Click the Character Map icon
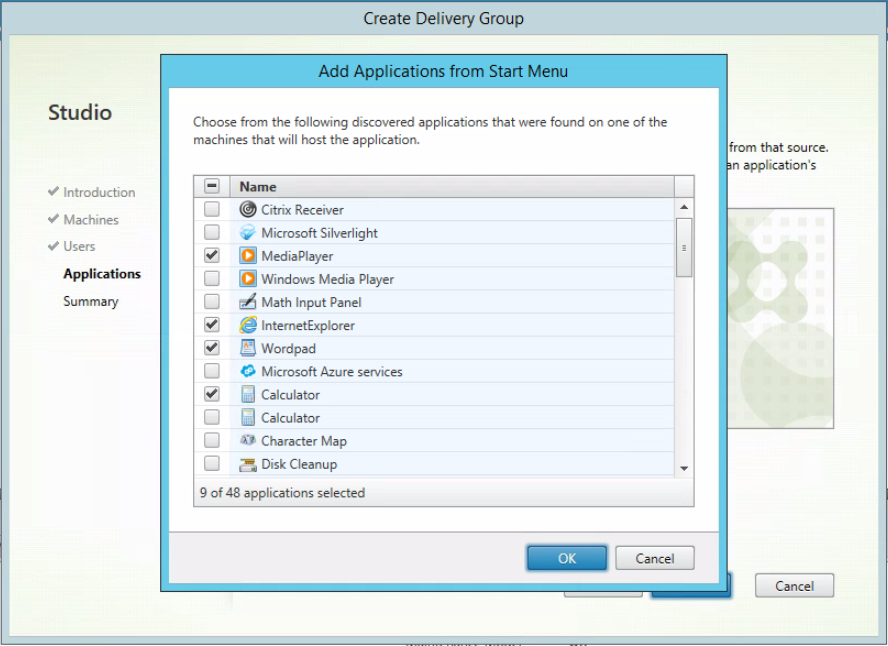Image resolution: width=888 pixels, height=646 pixels. (x=247, y=440)
